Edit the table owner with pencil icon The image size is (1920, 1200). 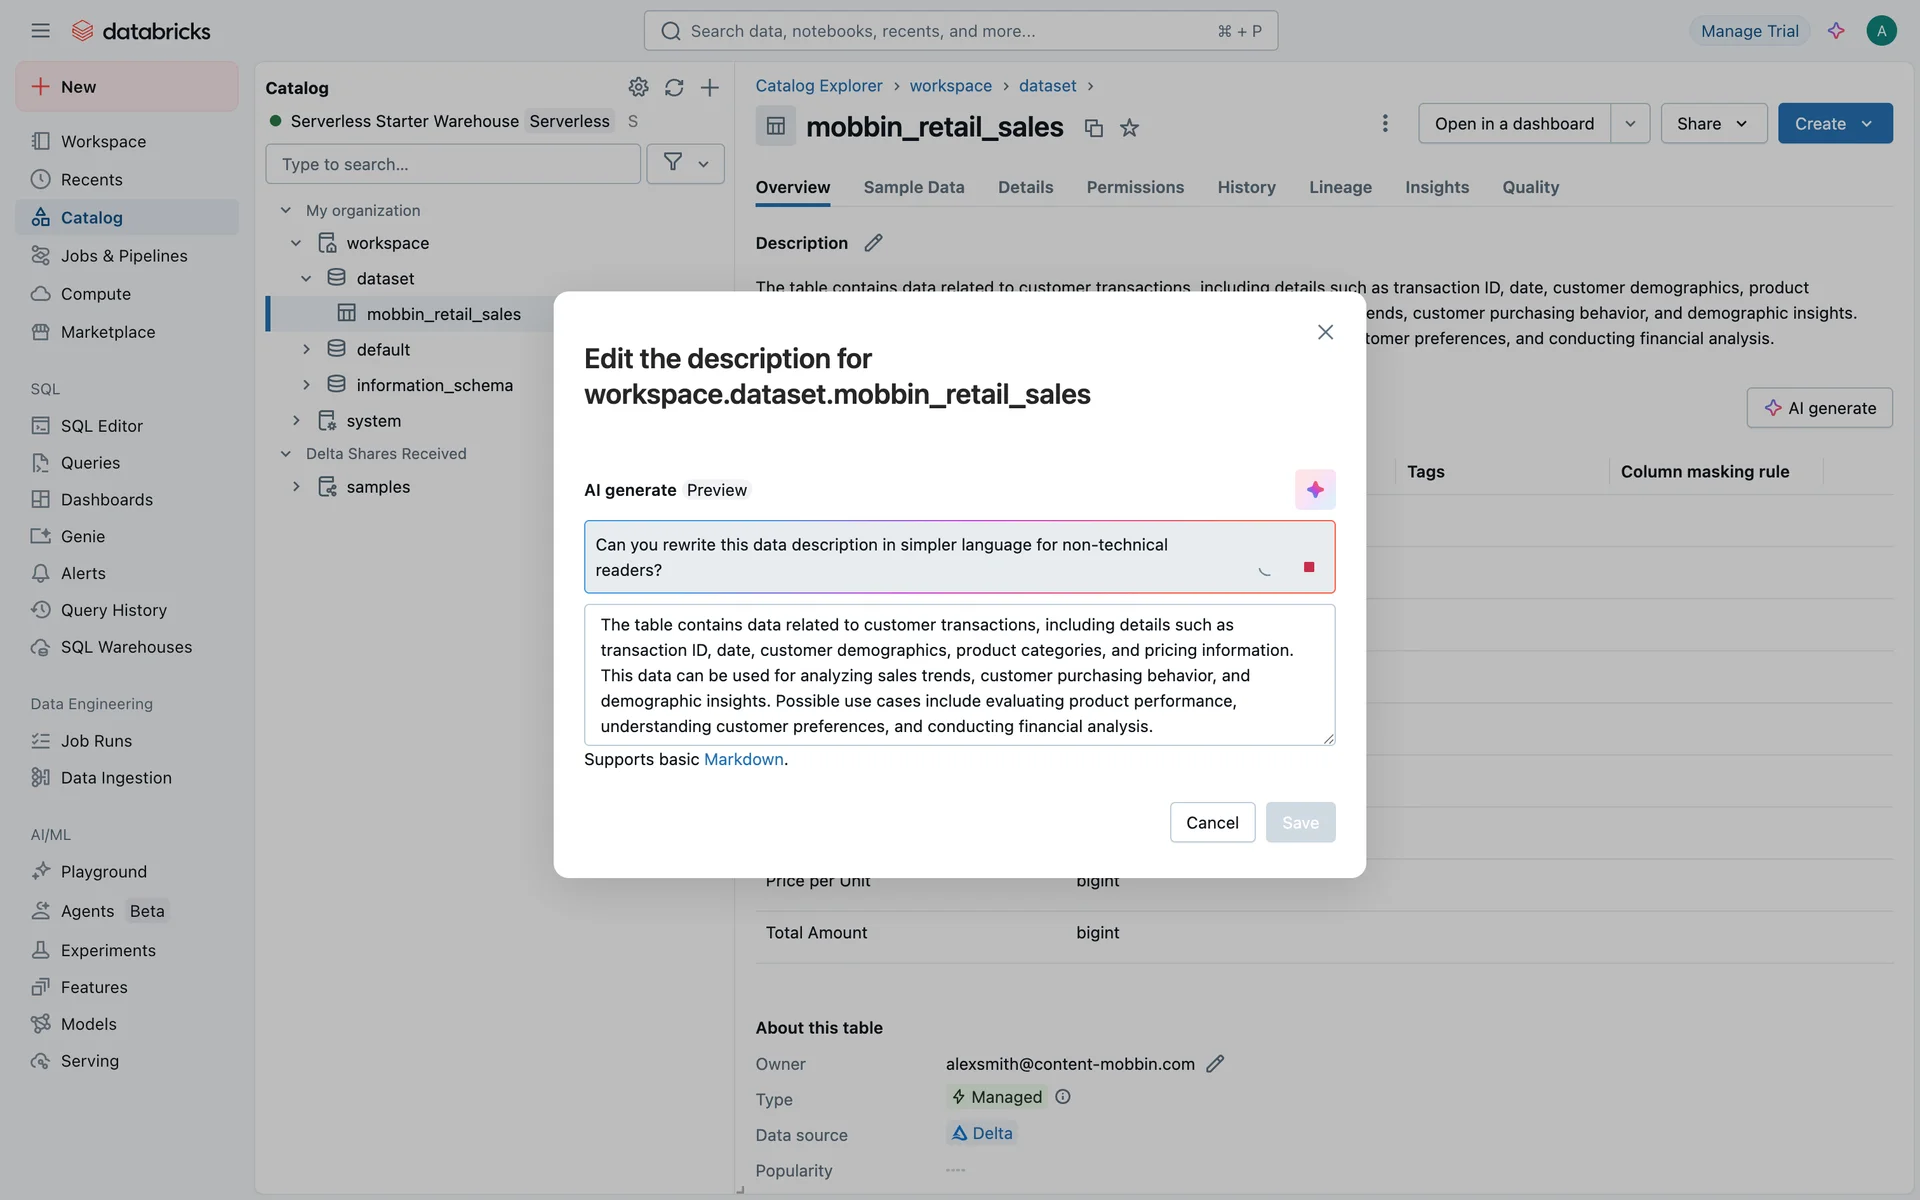(x=1214, y=1064)
